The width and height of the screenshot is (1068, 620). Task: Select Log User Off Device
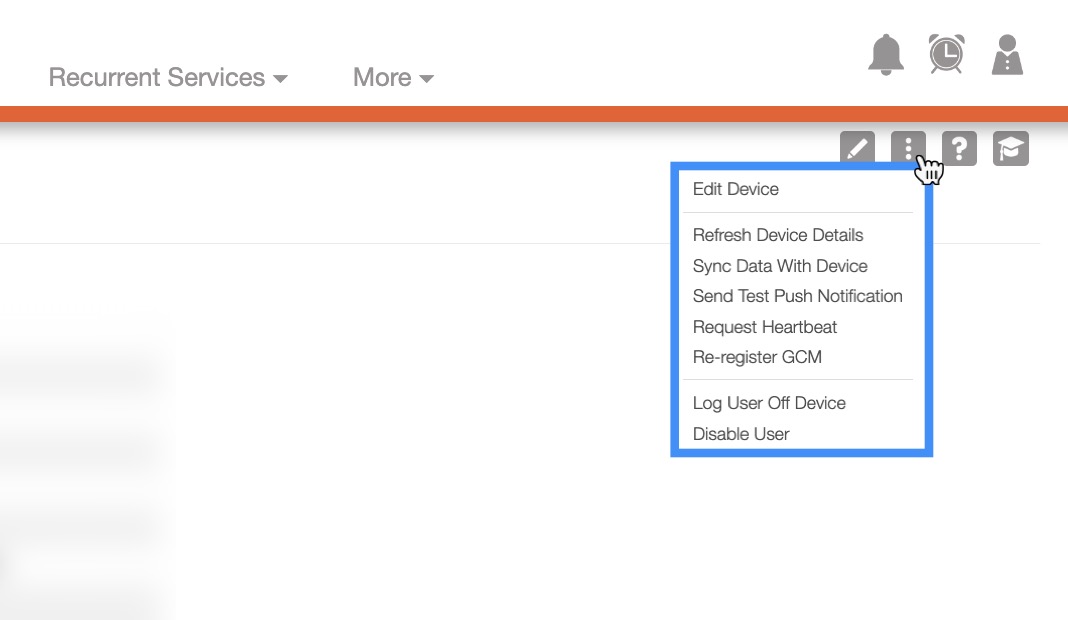coord(769,403)
